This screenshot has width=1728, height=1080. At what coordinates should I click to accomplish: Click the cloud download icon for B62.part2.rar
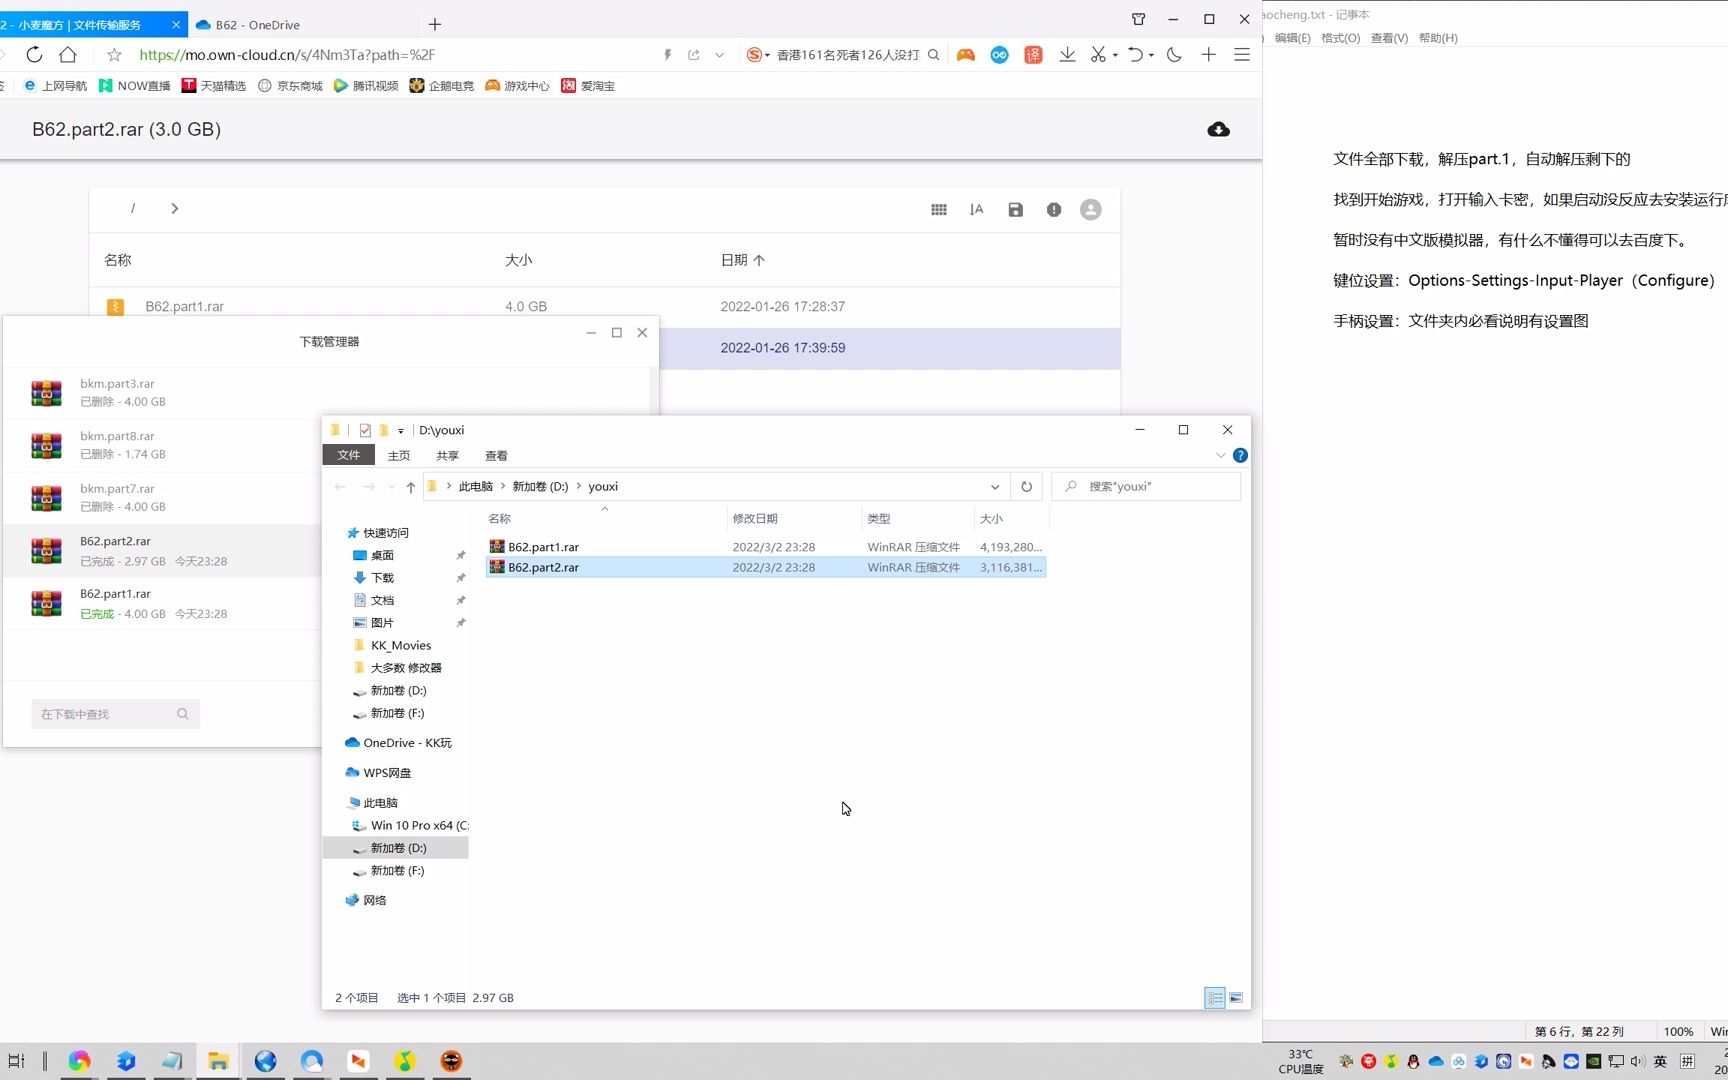[1218, 129]
